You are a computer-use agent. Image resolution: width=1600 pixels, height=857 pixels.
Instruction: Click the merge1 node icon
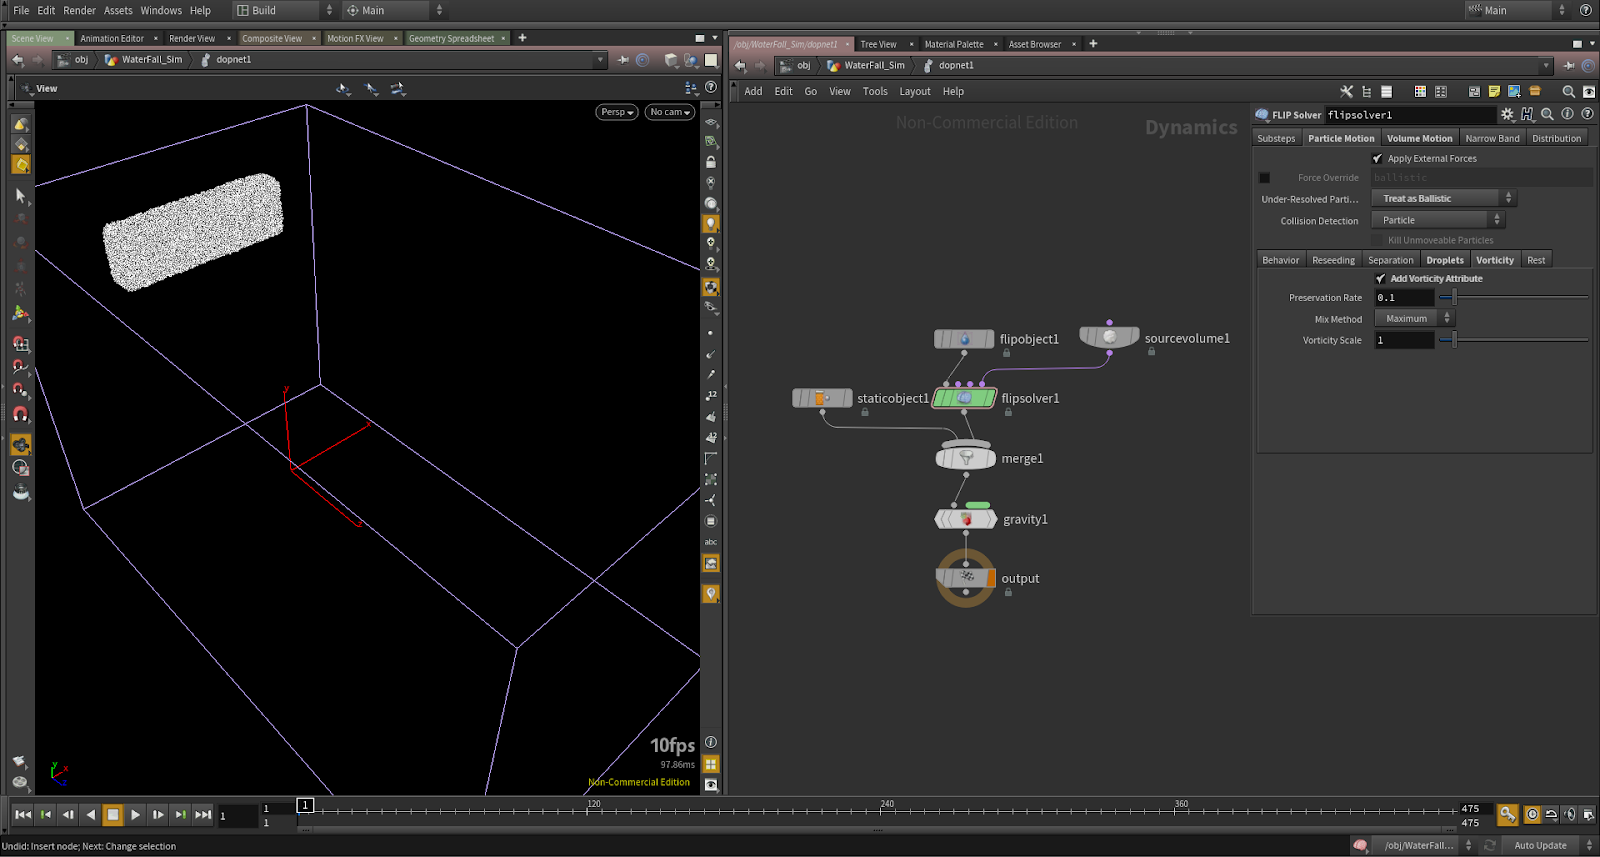(966, 458)
